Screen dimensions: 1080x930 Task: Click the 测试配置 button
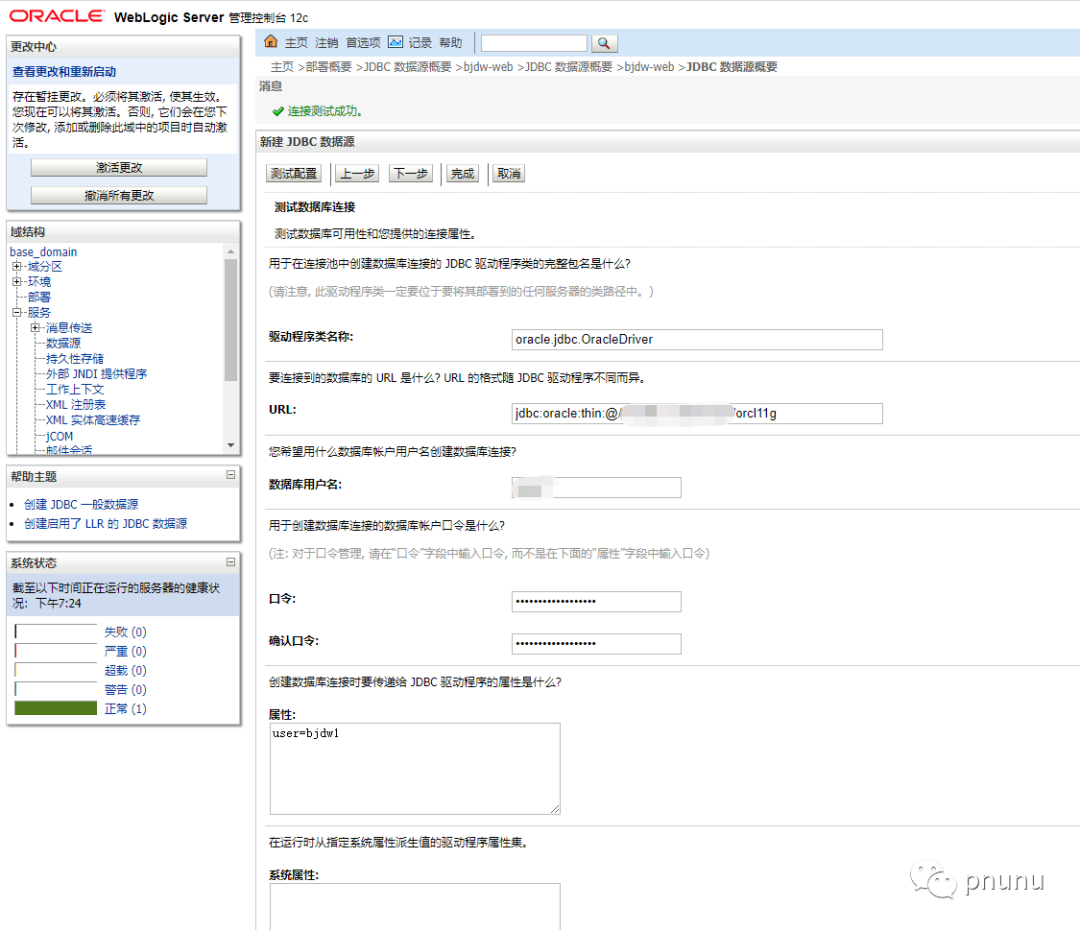294,174
